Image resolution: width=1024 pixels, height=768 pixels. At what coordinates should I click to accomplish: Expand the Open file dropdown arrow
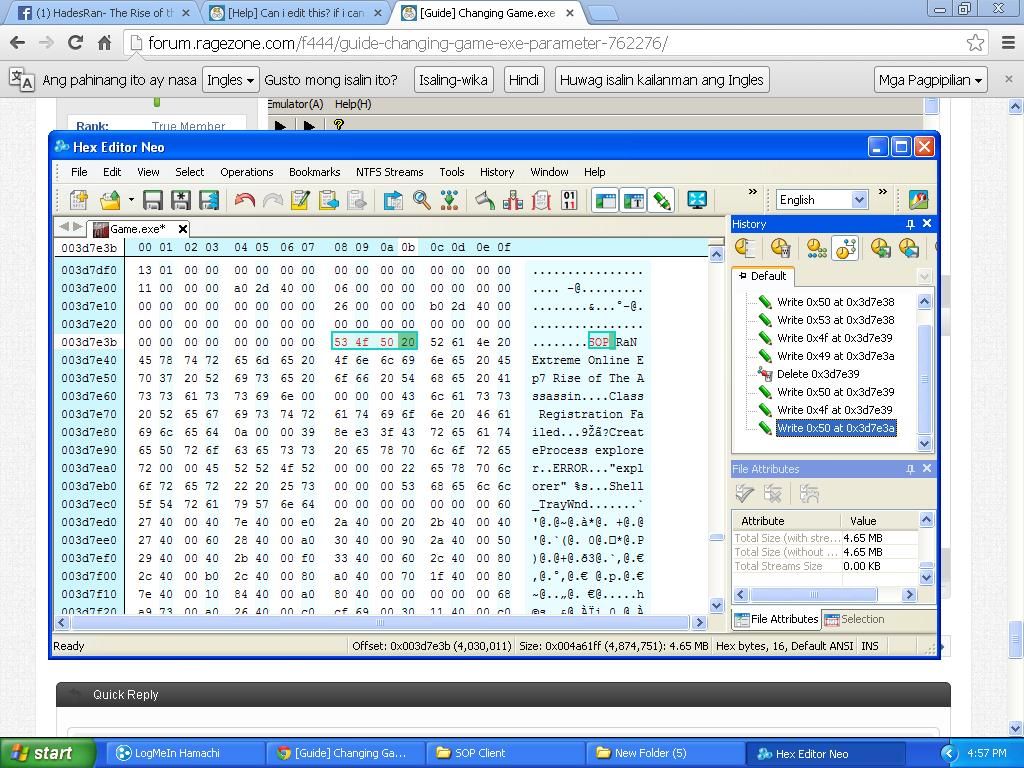pyautogui.click(x=130, y=200)
